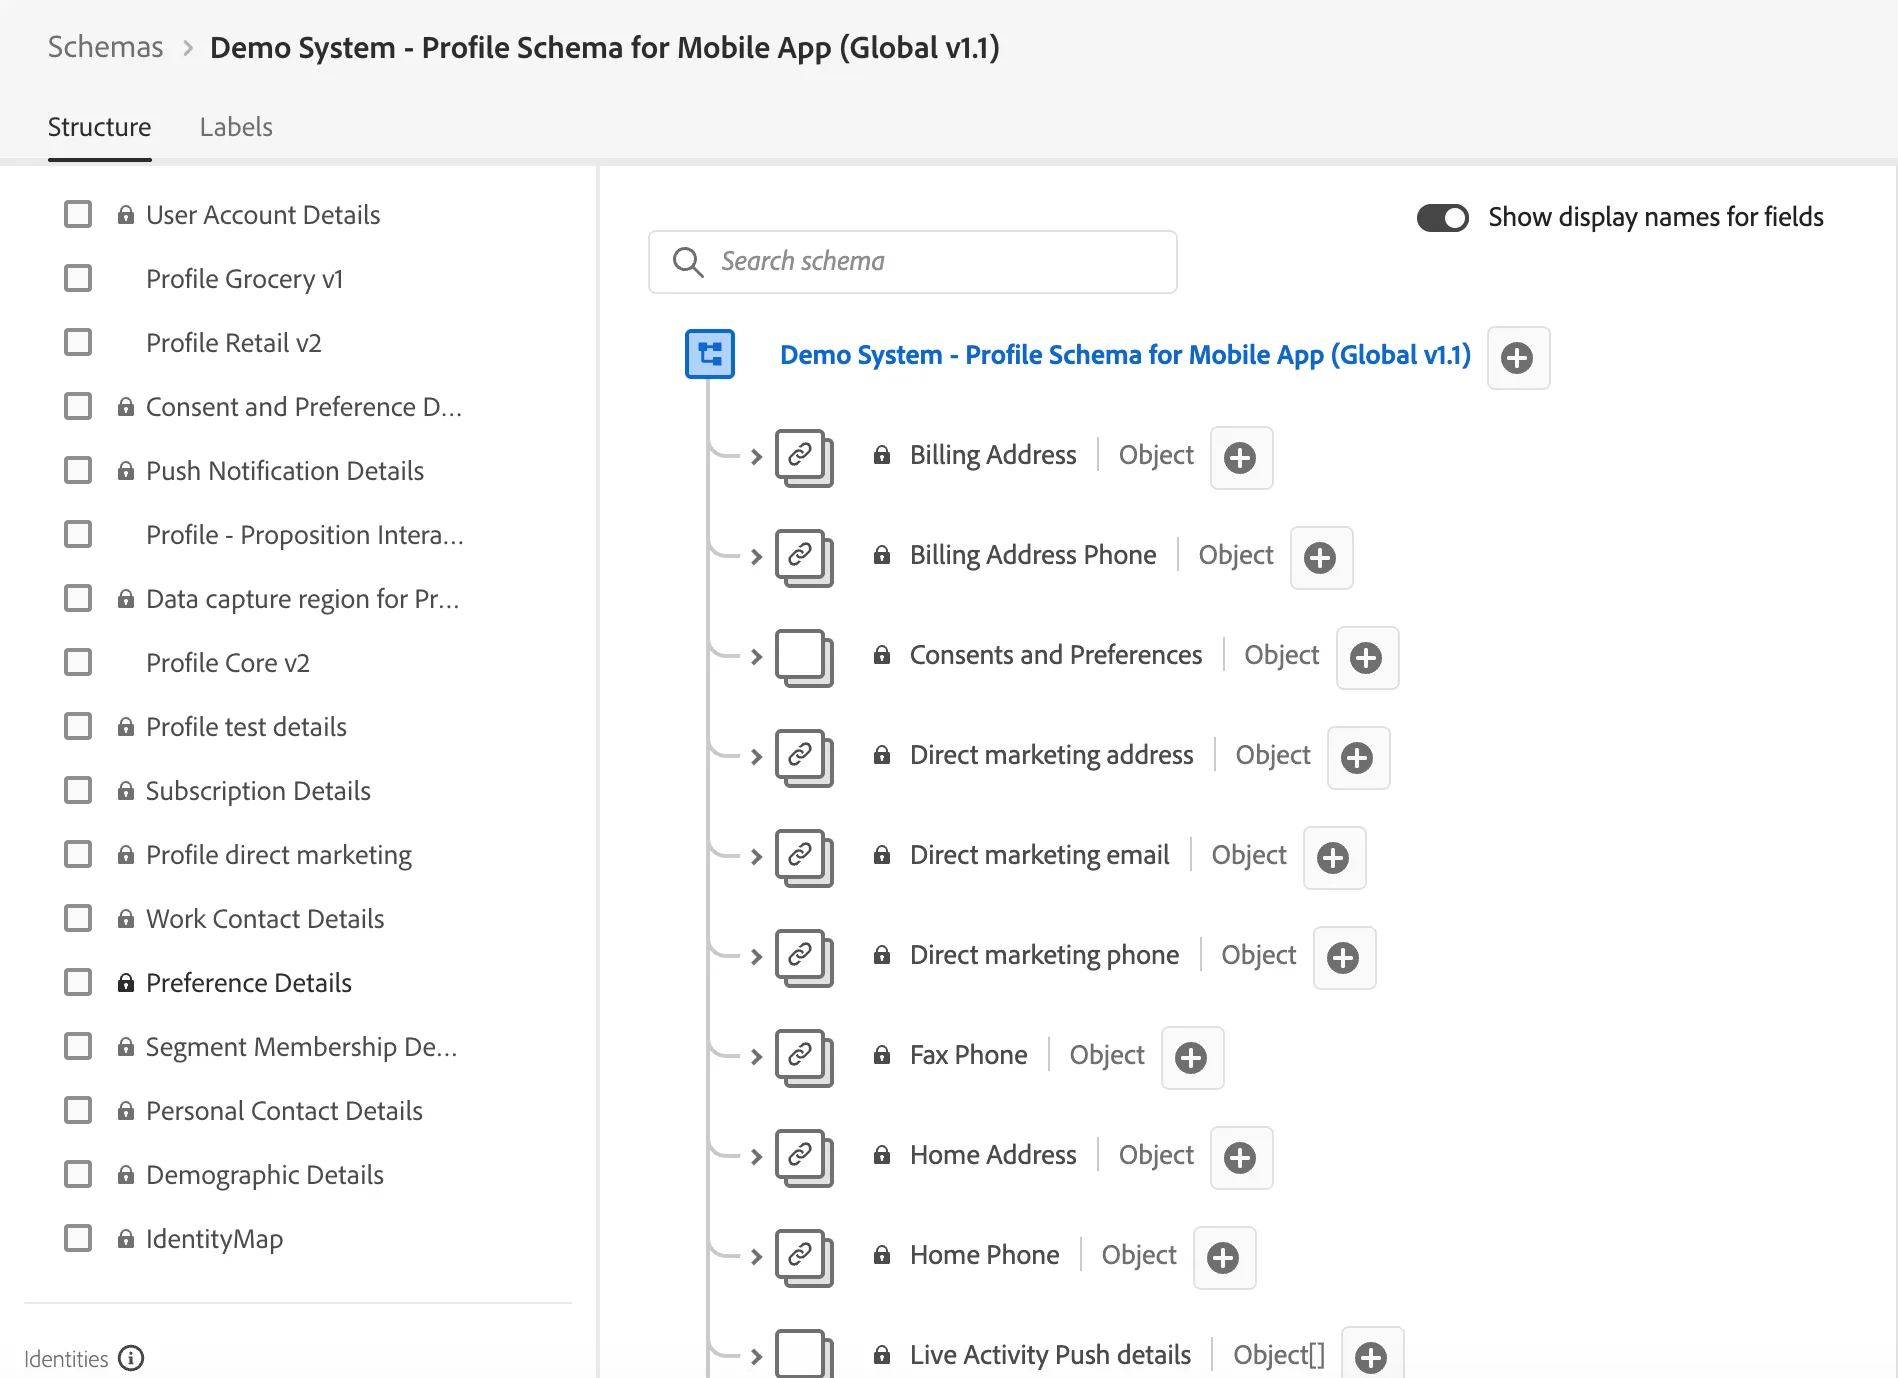The image size is (1898, 1378).
Task: Switch to the Labels tab
Action: (236, 127)
